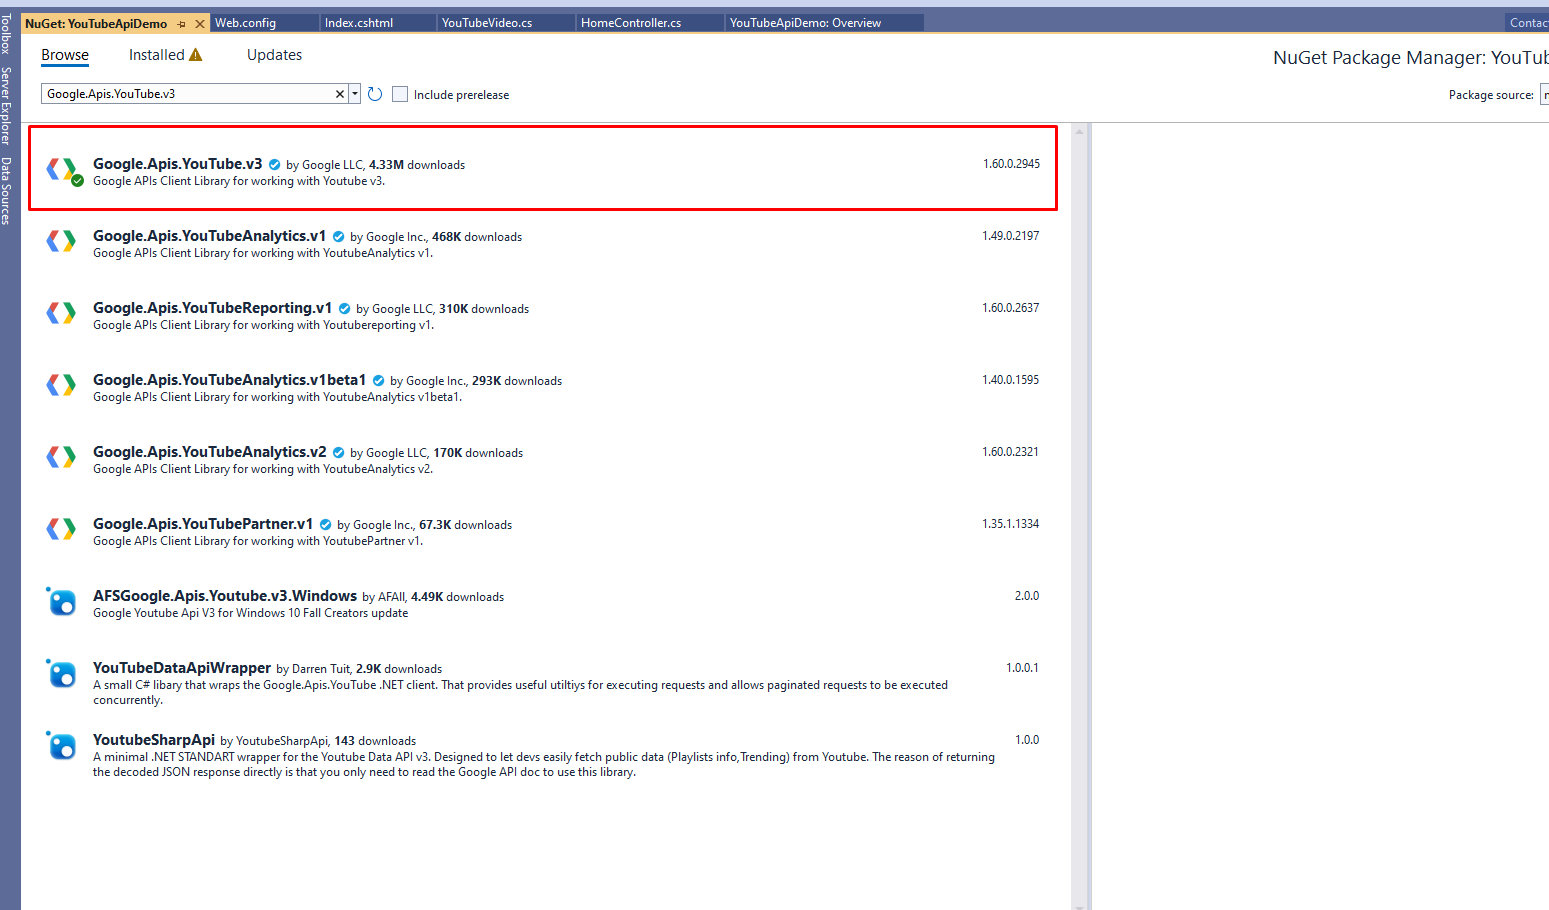Open the Package source dropdown
Screen dimensions: 1549x910
point(1544,95)
